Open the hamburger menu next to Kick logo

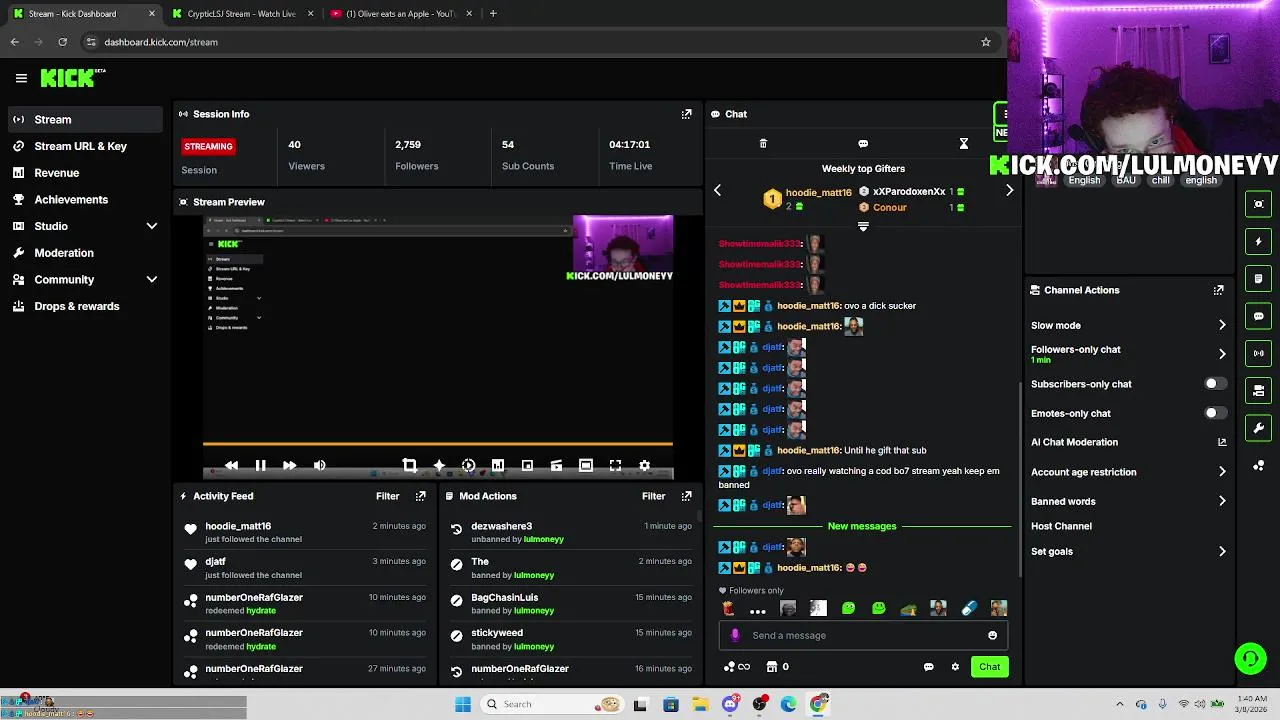point(21,78)
